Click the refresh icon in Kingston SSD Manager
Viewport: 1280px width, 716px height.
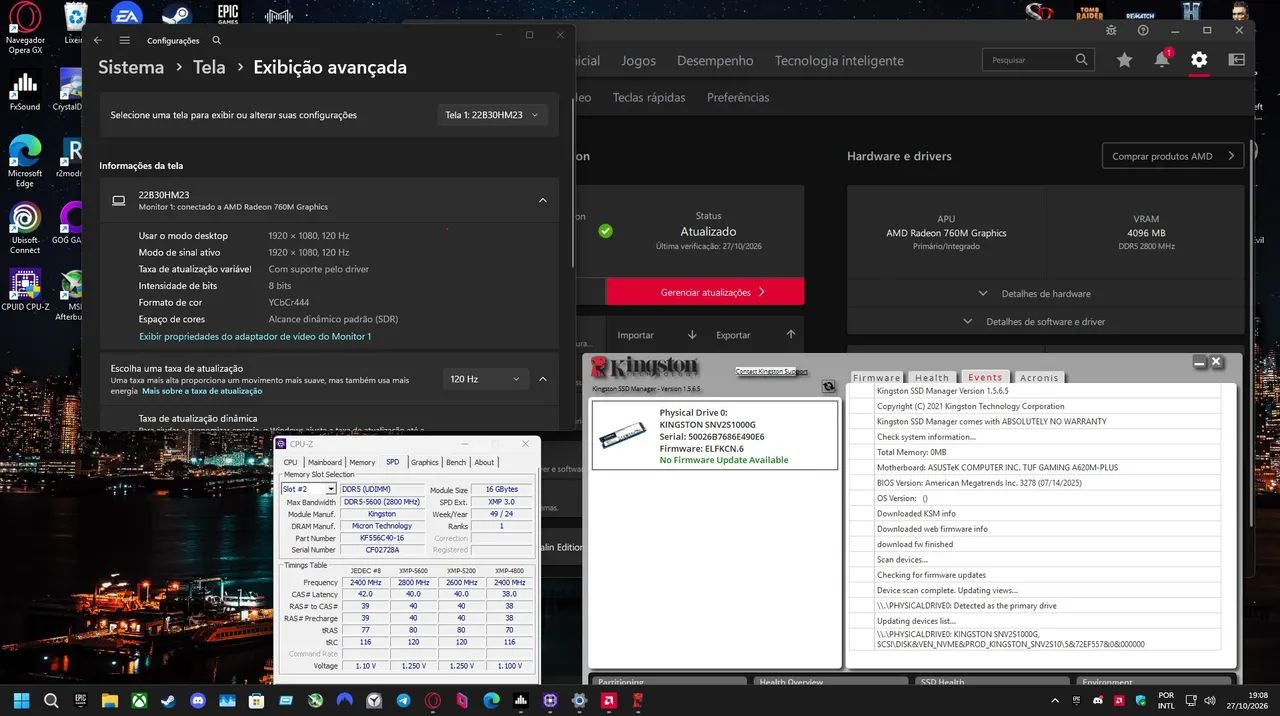pos(828,386)
